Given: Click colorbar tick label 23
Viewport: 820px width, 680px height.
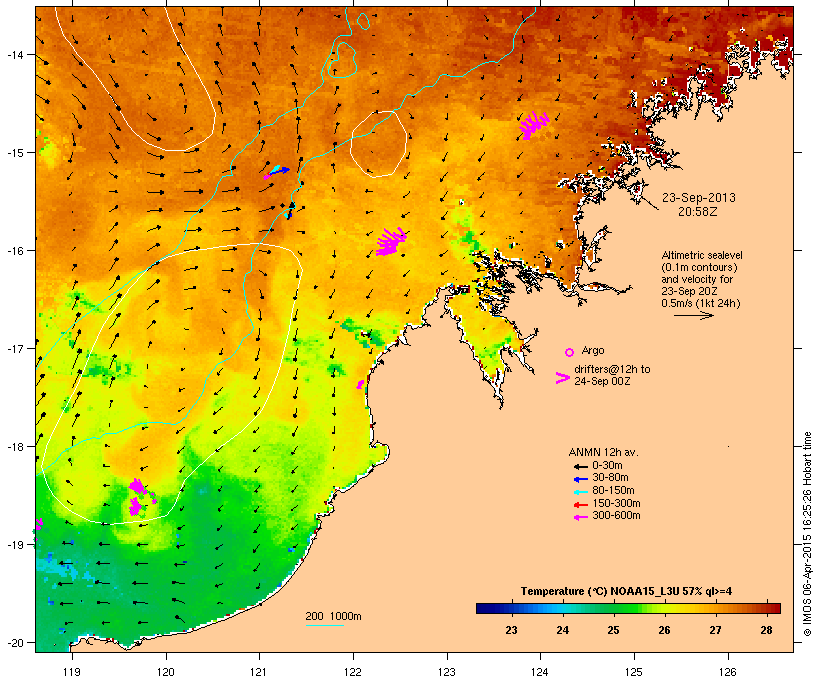Looking at the screenshot, I should (511, 630).
